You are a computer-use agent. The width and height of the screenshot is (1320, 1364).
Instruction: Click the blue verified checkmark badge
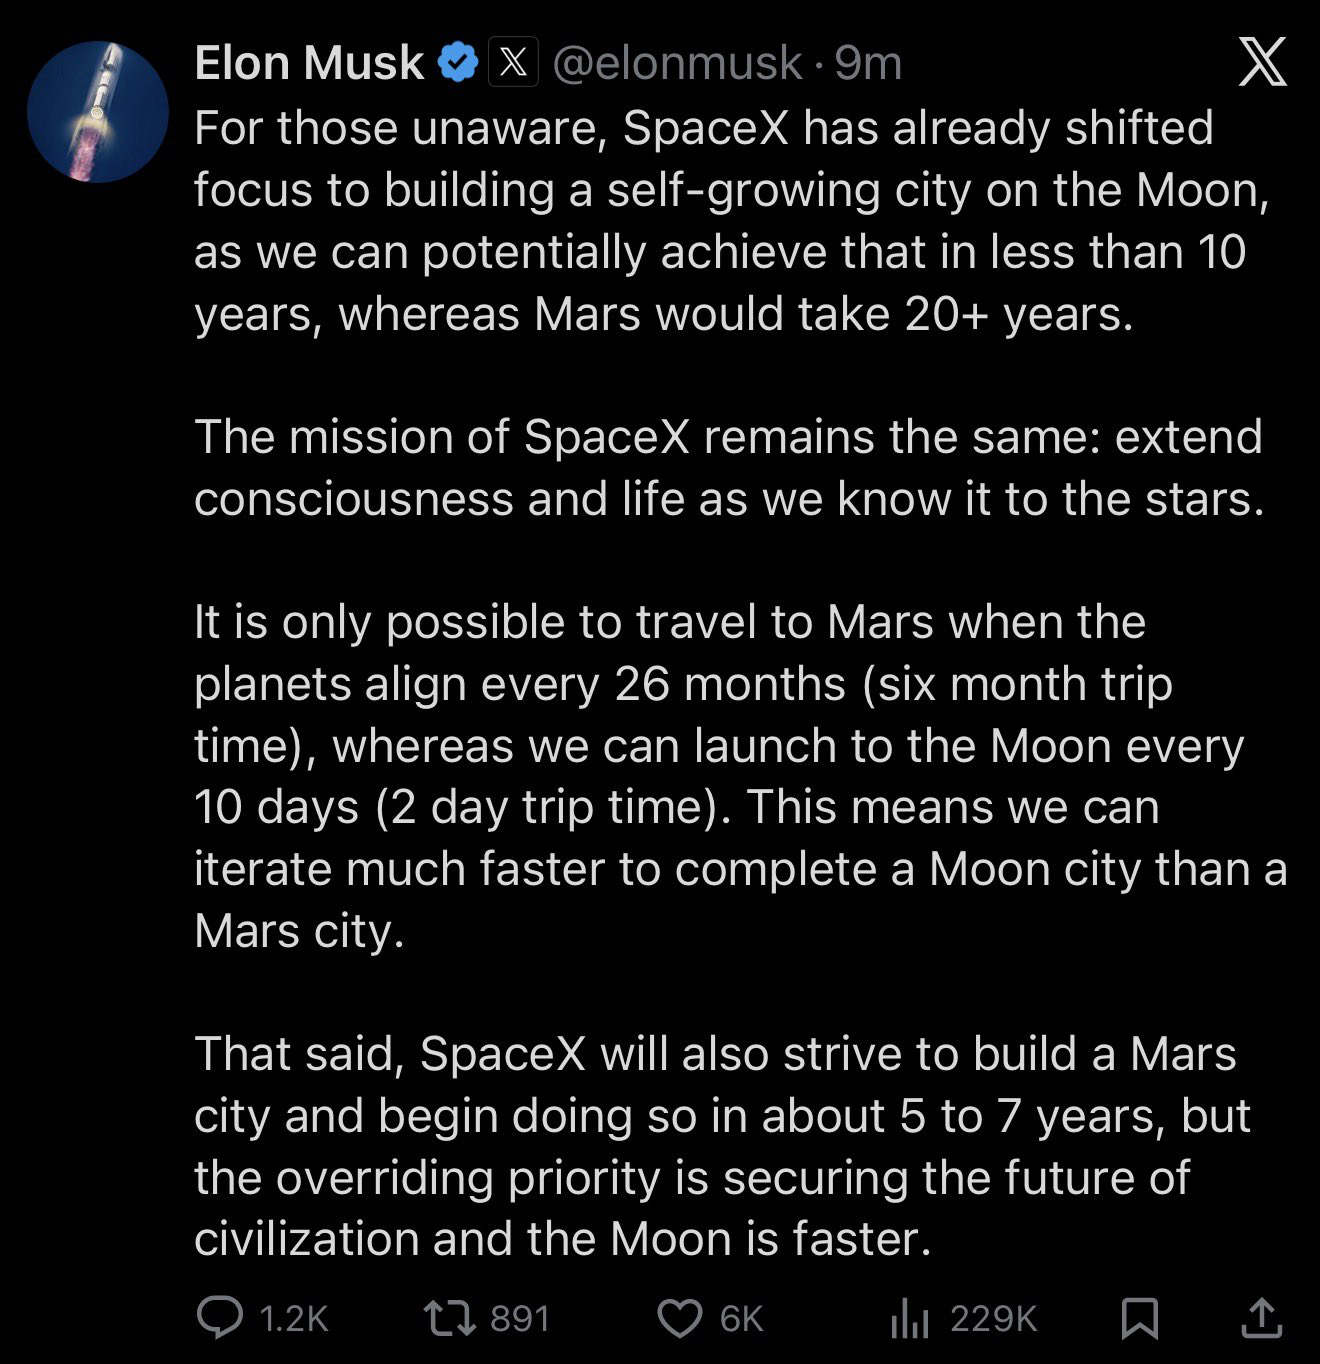pyautogui.click(x=458, y=63)
